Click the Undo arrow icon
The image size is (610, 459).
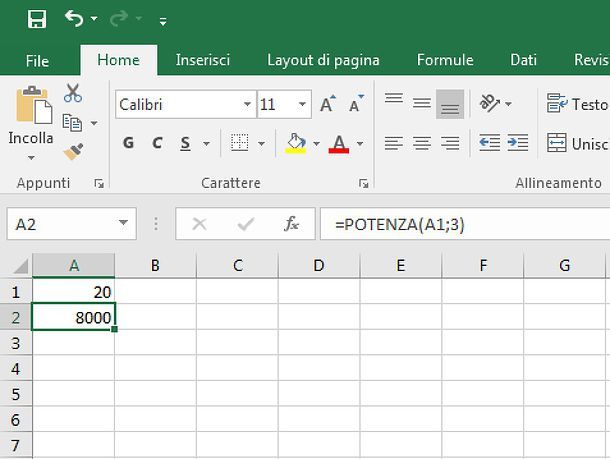coord(74,19)
